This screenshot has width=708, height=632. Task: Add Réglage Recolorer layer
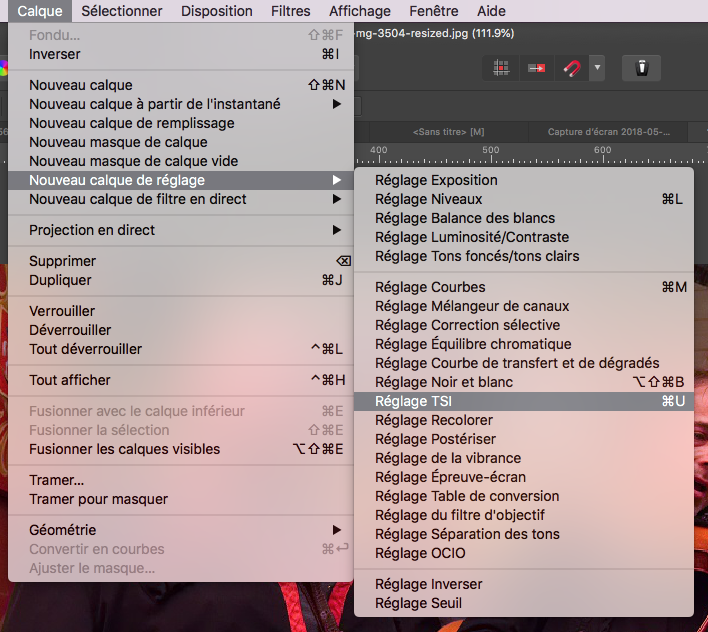(x=524, y=420)
